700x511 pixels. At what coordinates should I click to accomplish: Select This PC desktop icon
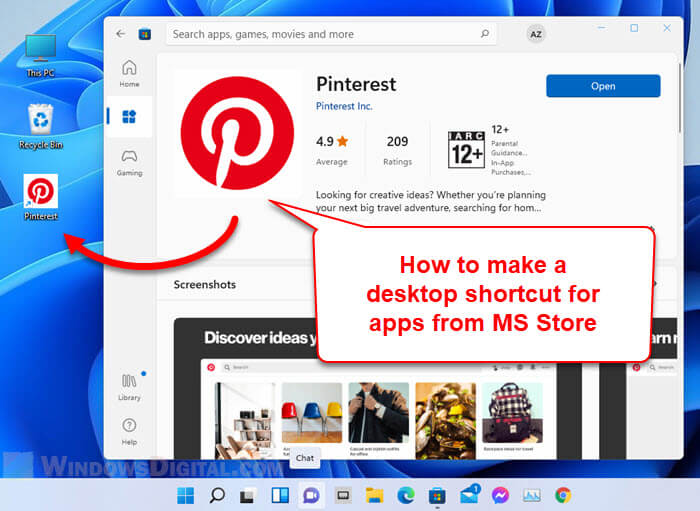click(41, 53)
